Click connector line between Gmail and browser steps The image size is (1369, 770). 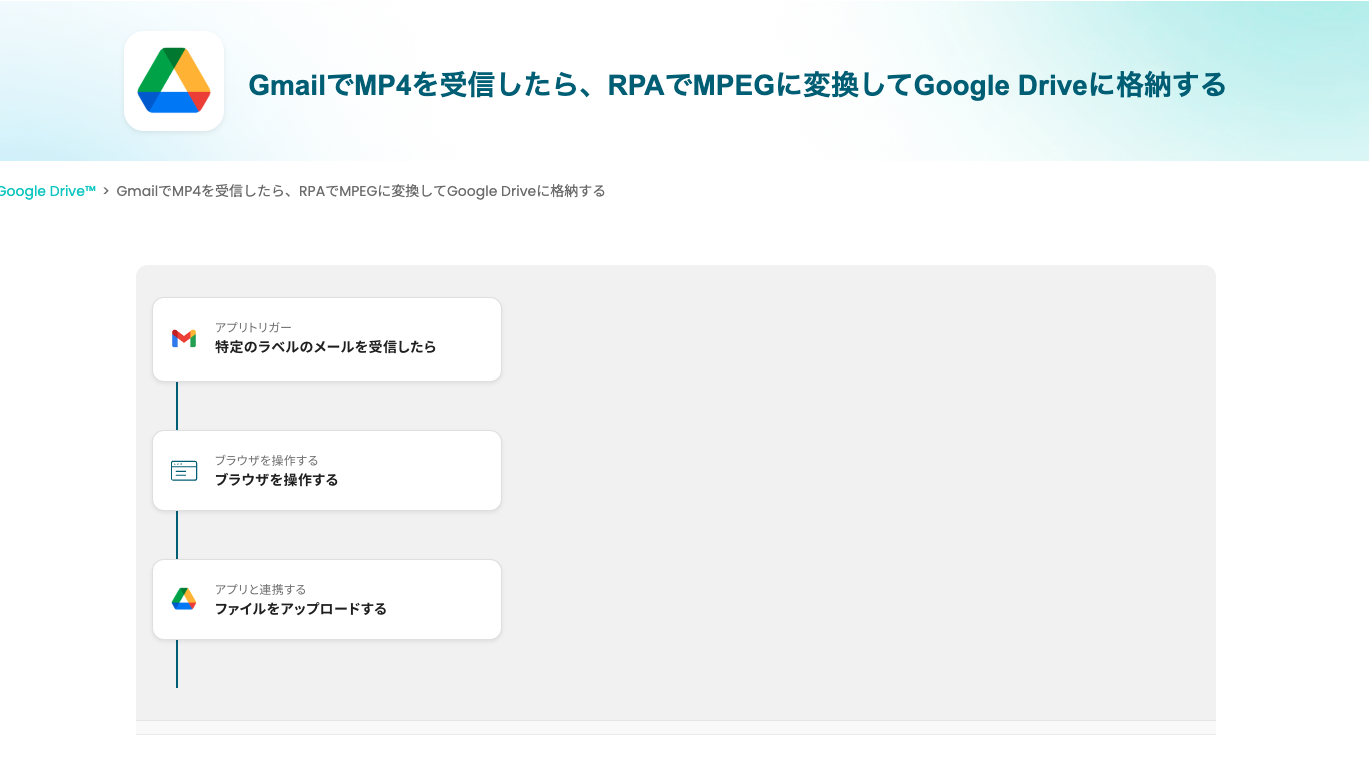click(177, 406)
